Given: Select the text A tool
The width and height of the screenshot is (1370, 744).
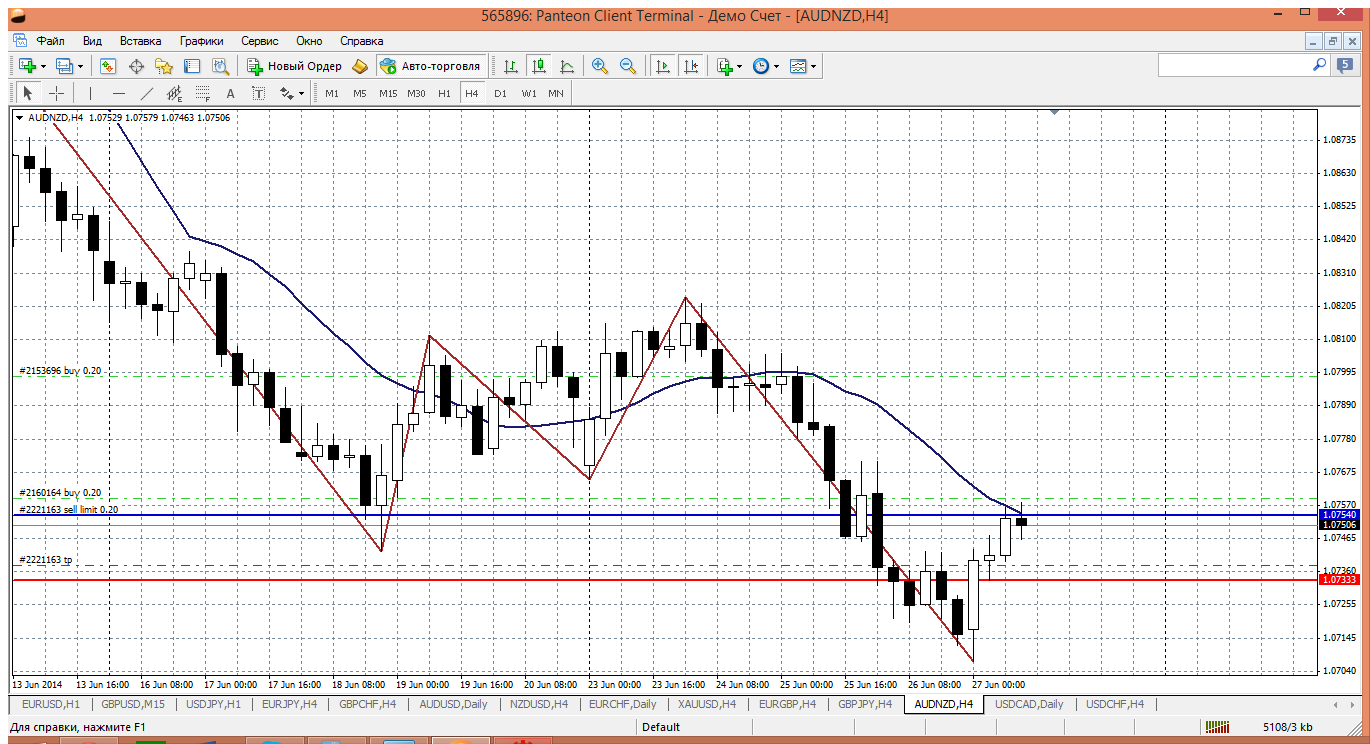Looking at the screenshot, I should 230,93.
